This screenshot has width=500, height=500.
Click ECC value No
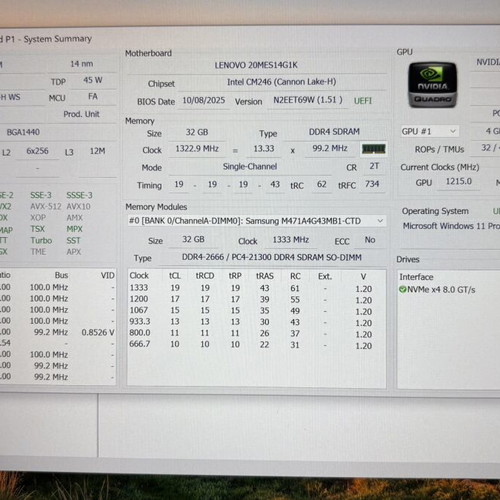pos(370,240)
